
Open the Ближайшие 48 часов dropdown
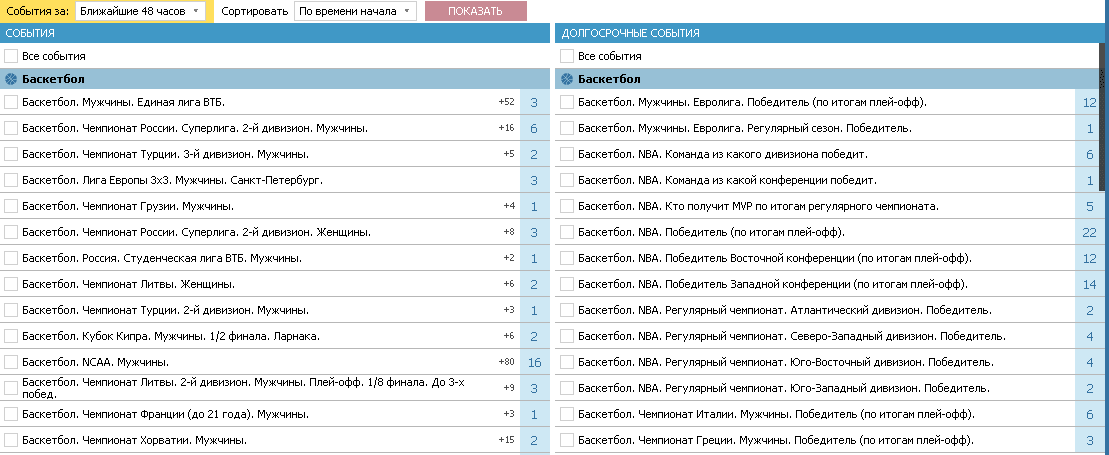[139, 11]
